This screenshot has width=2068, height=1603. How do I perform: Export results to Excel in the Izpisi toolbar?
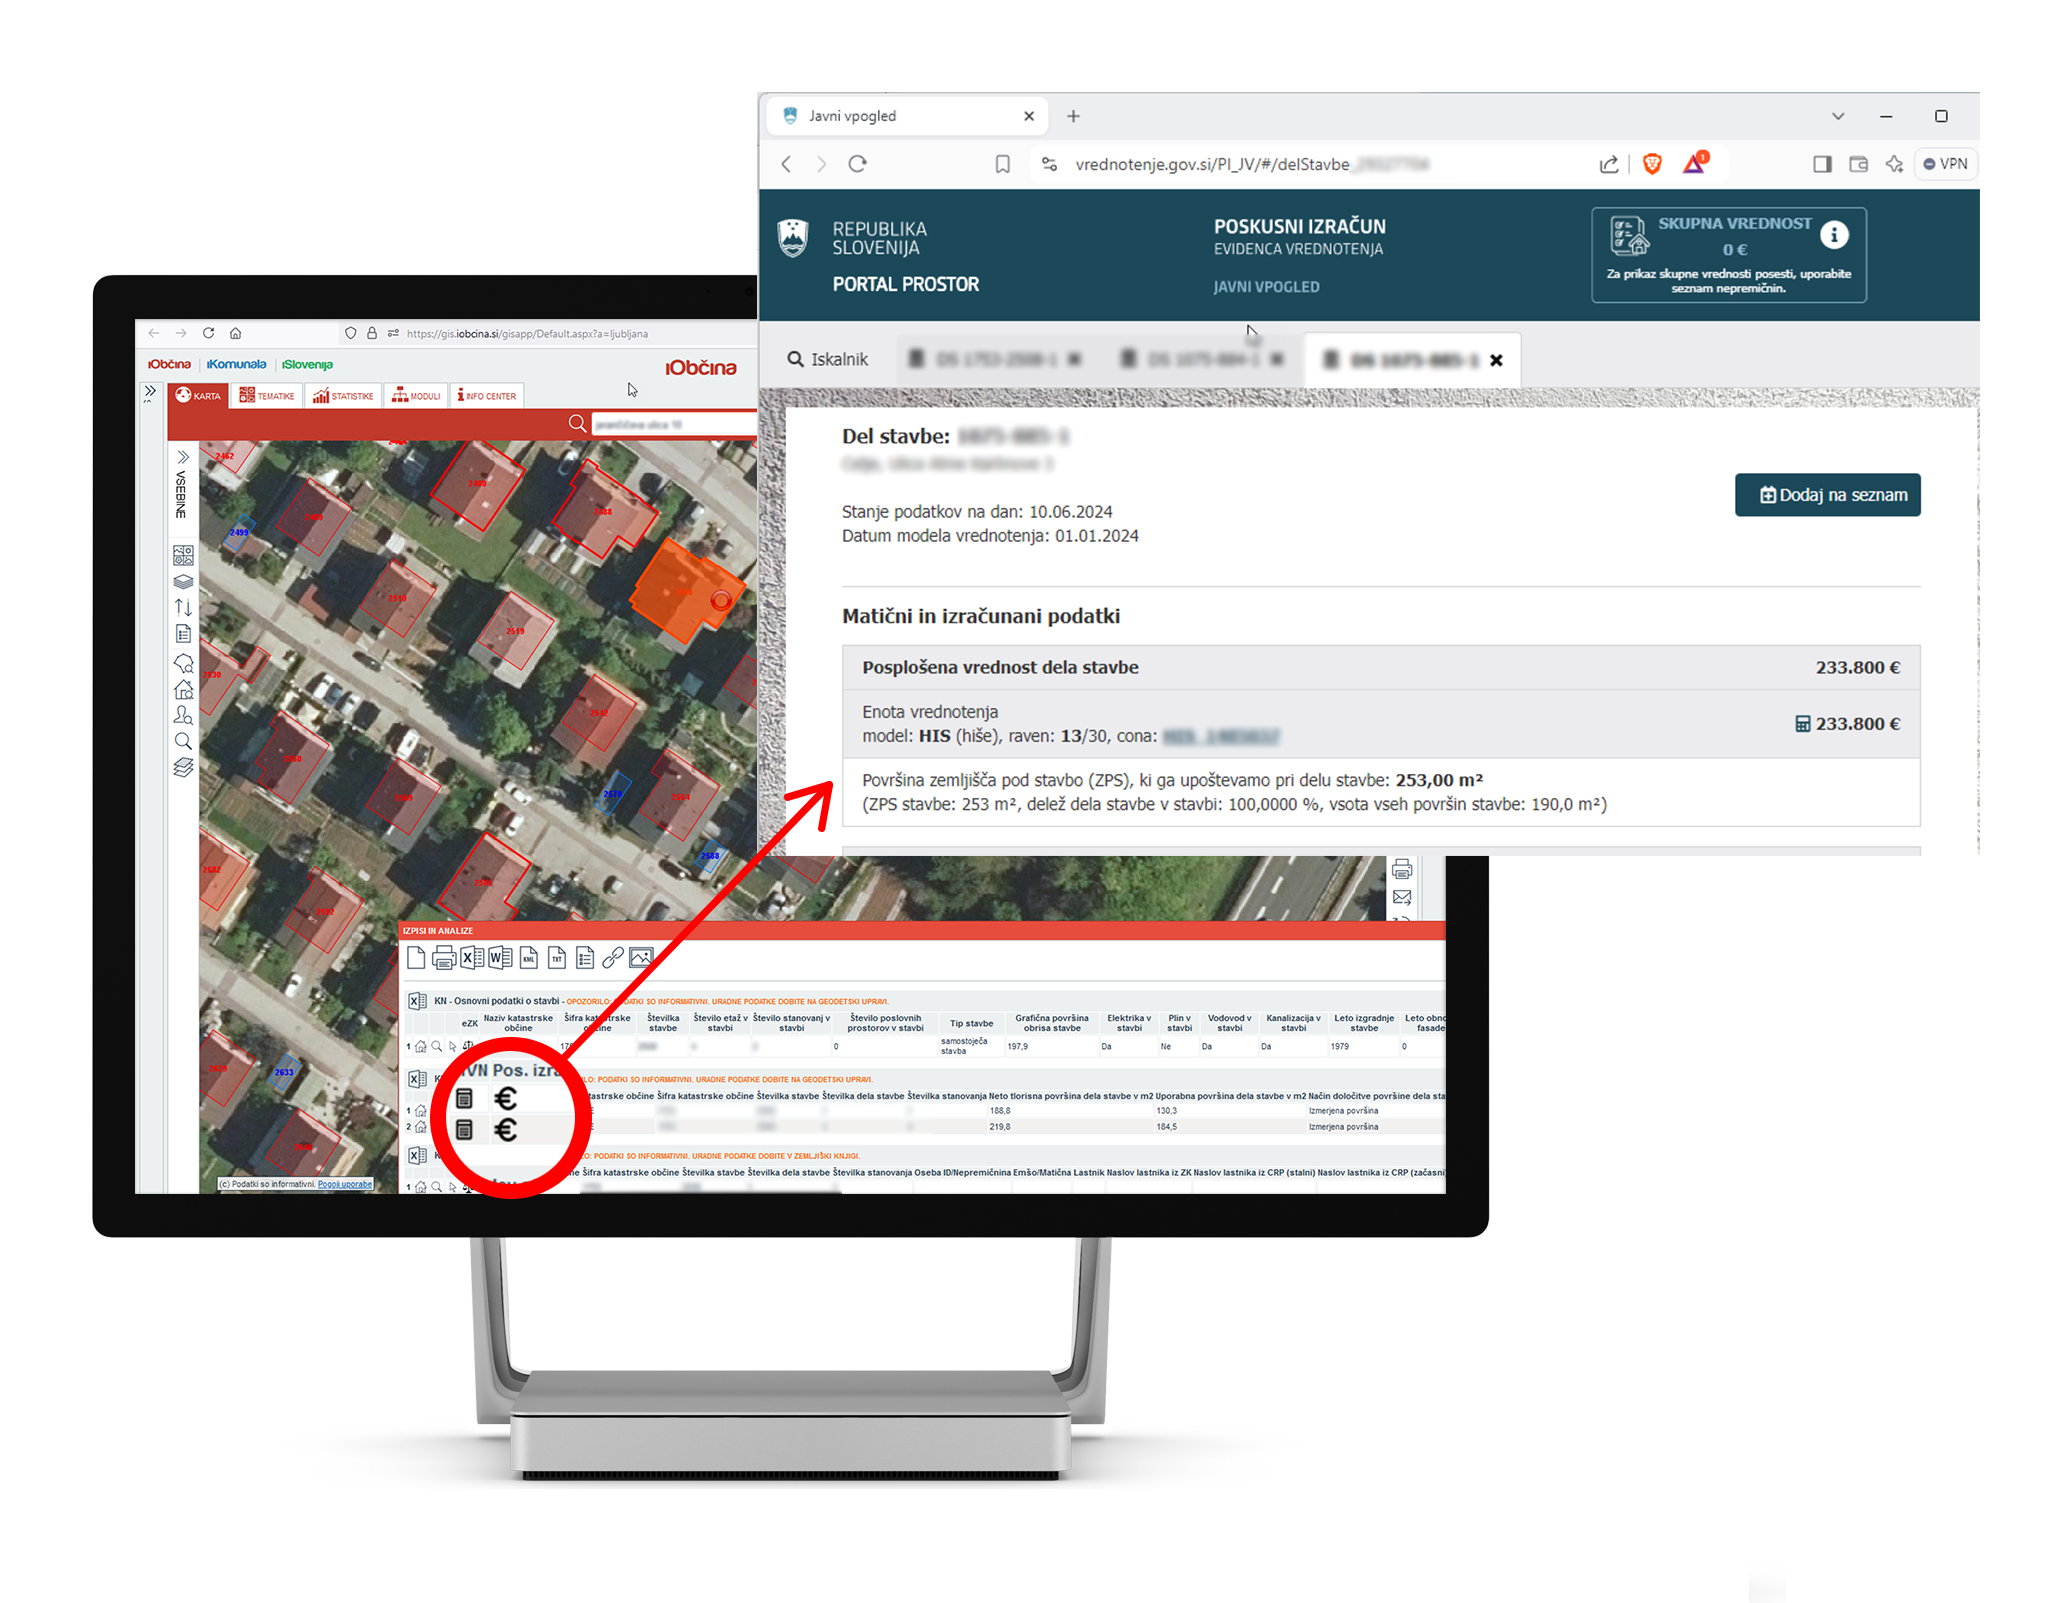coord(472,958)
